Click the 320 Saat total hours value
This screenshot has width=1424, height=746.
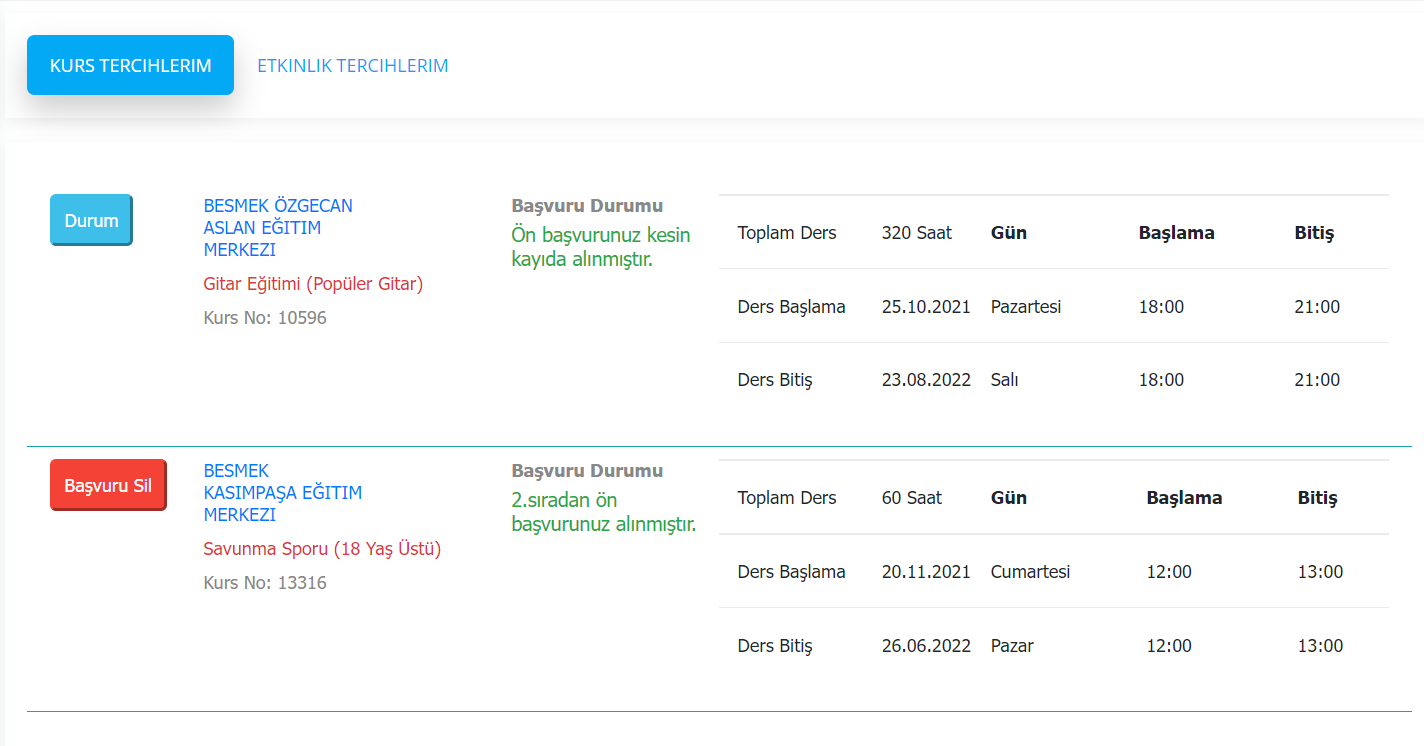[916, 233]
